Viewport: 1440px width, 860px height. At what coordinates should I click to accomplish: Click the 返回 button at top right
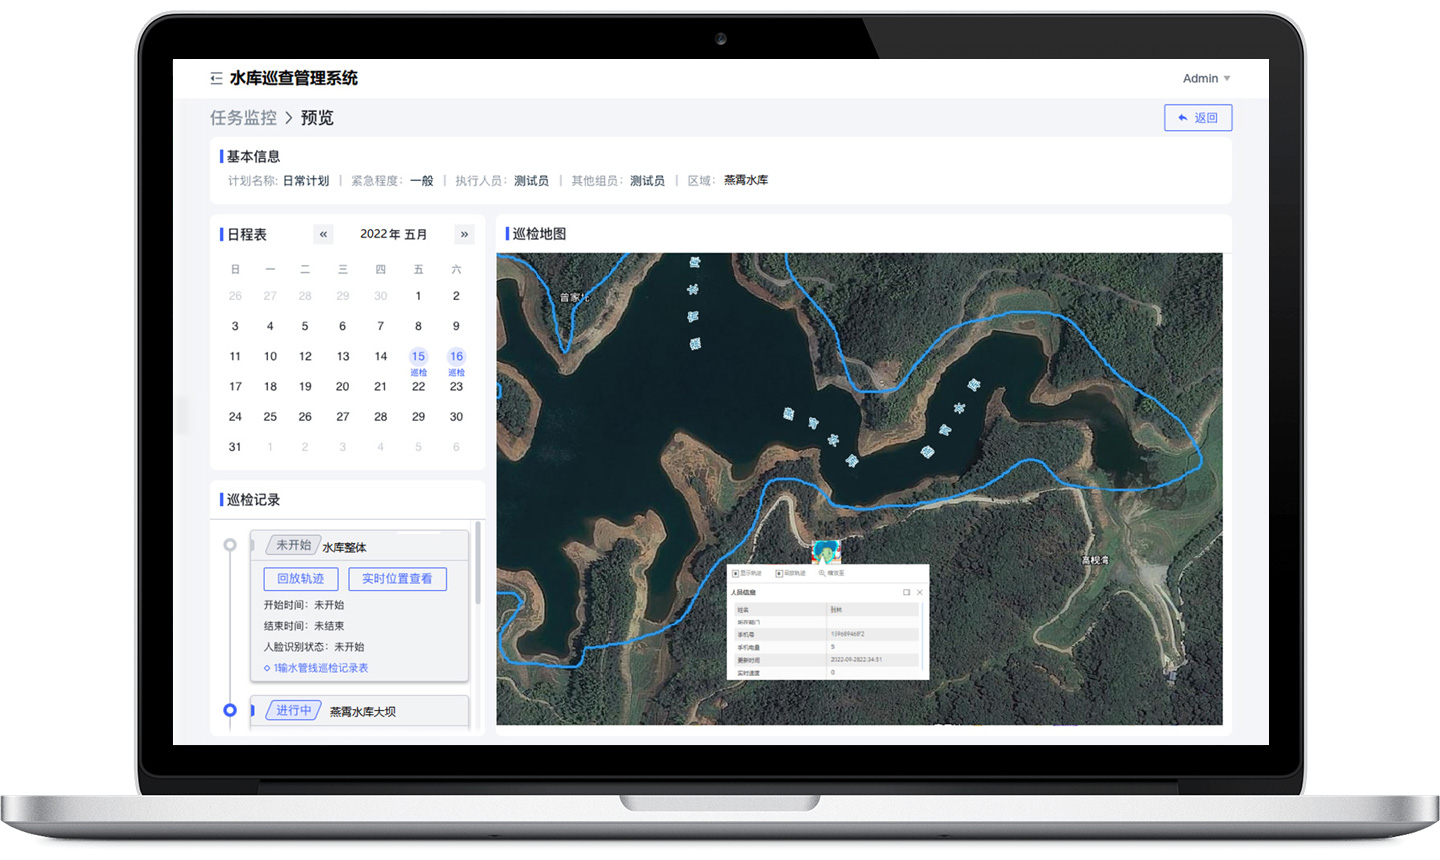(1197, 117)
